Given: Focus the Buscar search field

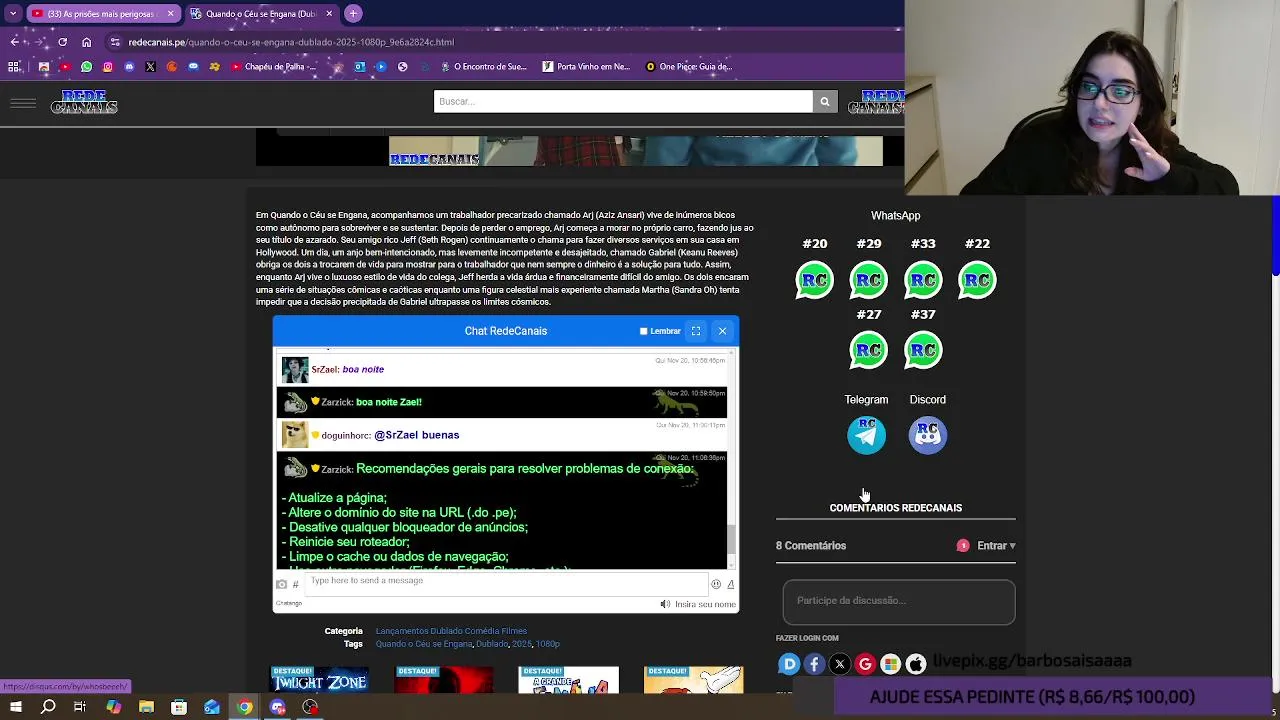Looking at the screenshot, I should point(623,101).
